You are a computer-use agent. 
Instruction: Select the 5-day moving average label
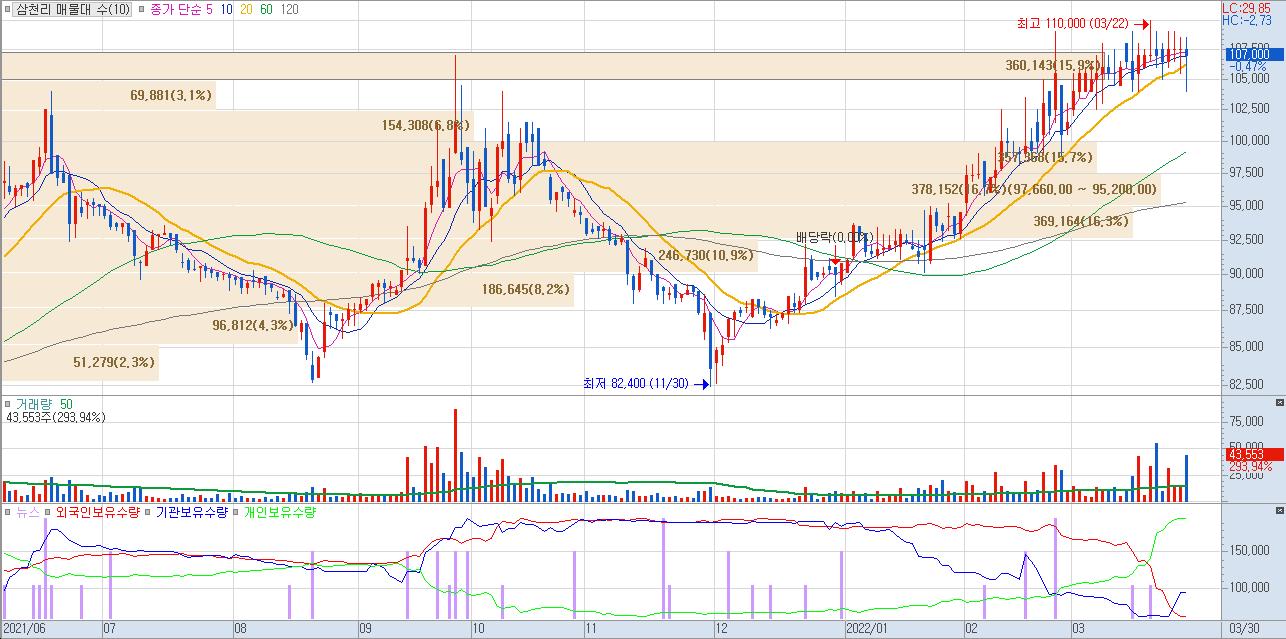point(208,10)
